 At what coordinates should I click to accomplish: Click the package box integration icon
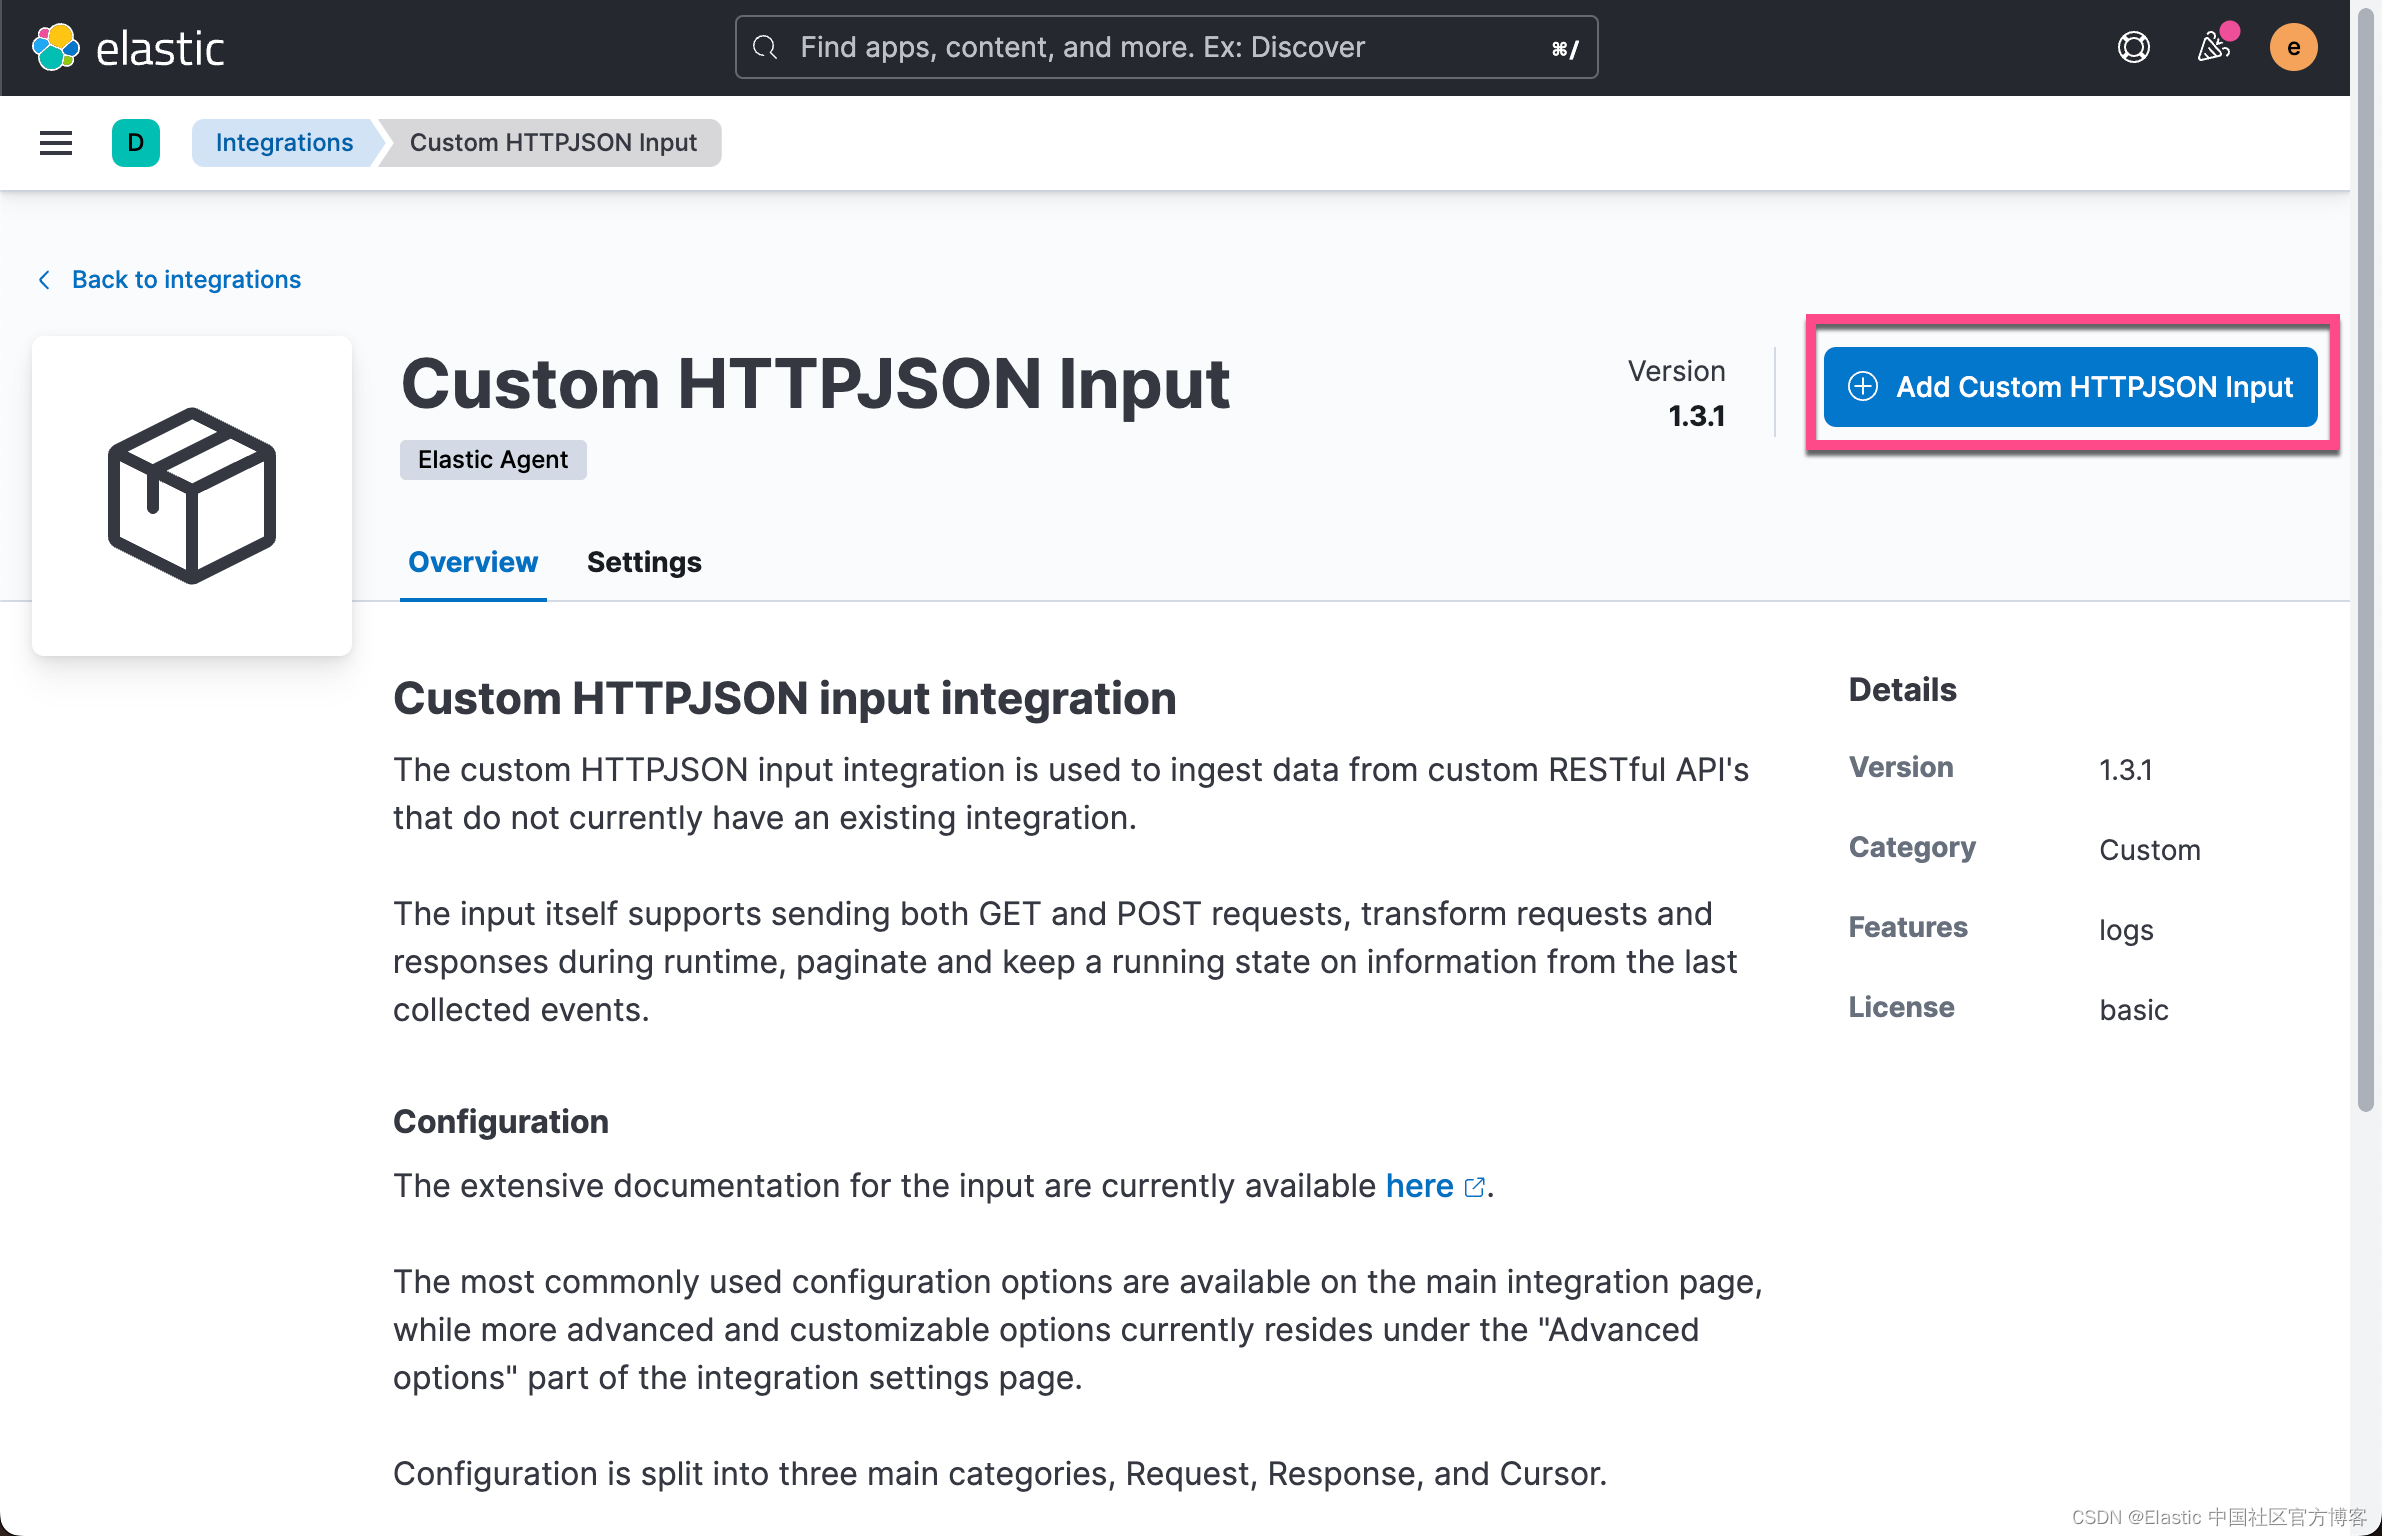(192, 496)
